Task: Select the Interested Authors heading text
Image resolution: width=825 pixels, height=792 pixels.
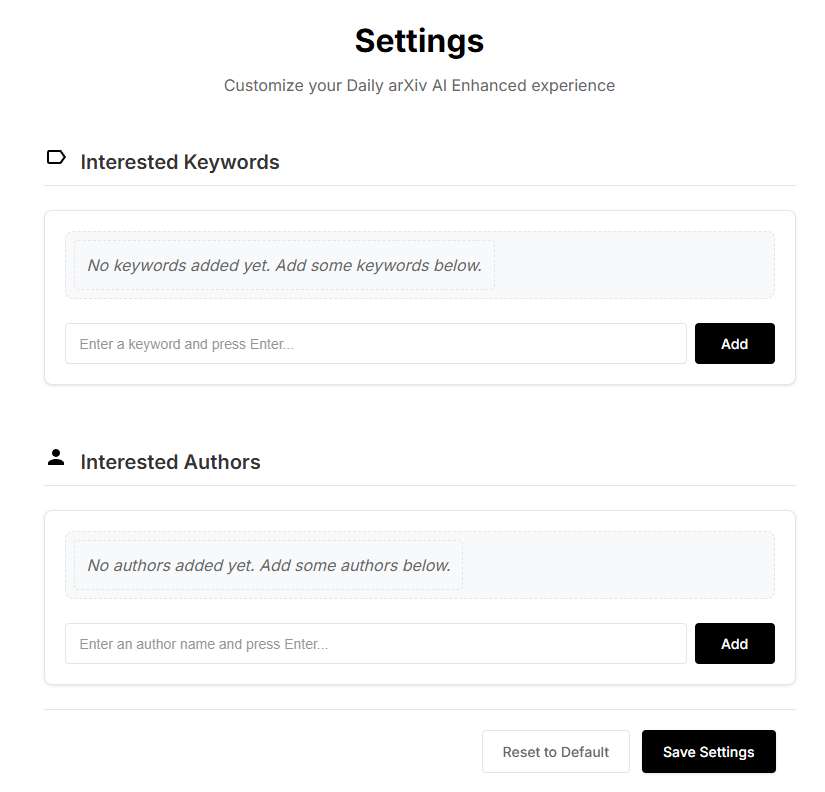Action: [x=170, y=462]
